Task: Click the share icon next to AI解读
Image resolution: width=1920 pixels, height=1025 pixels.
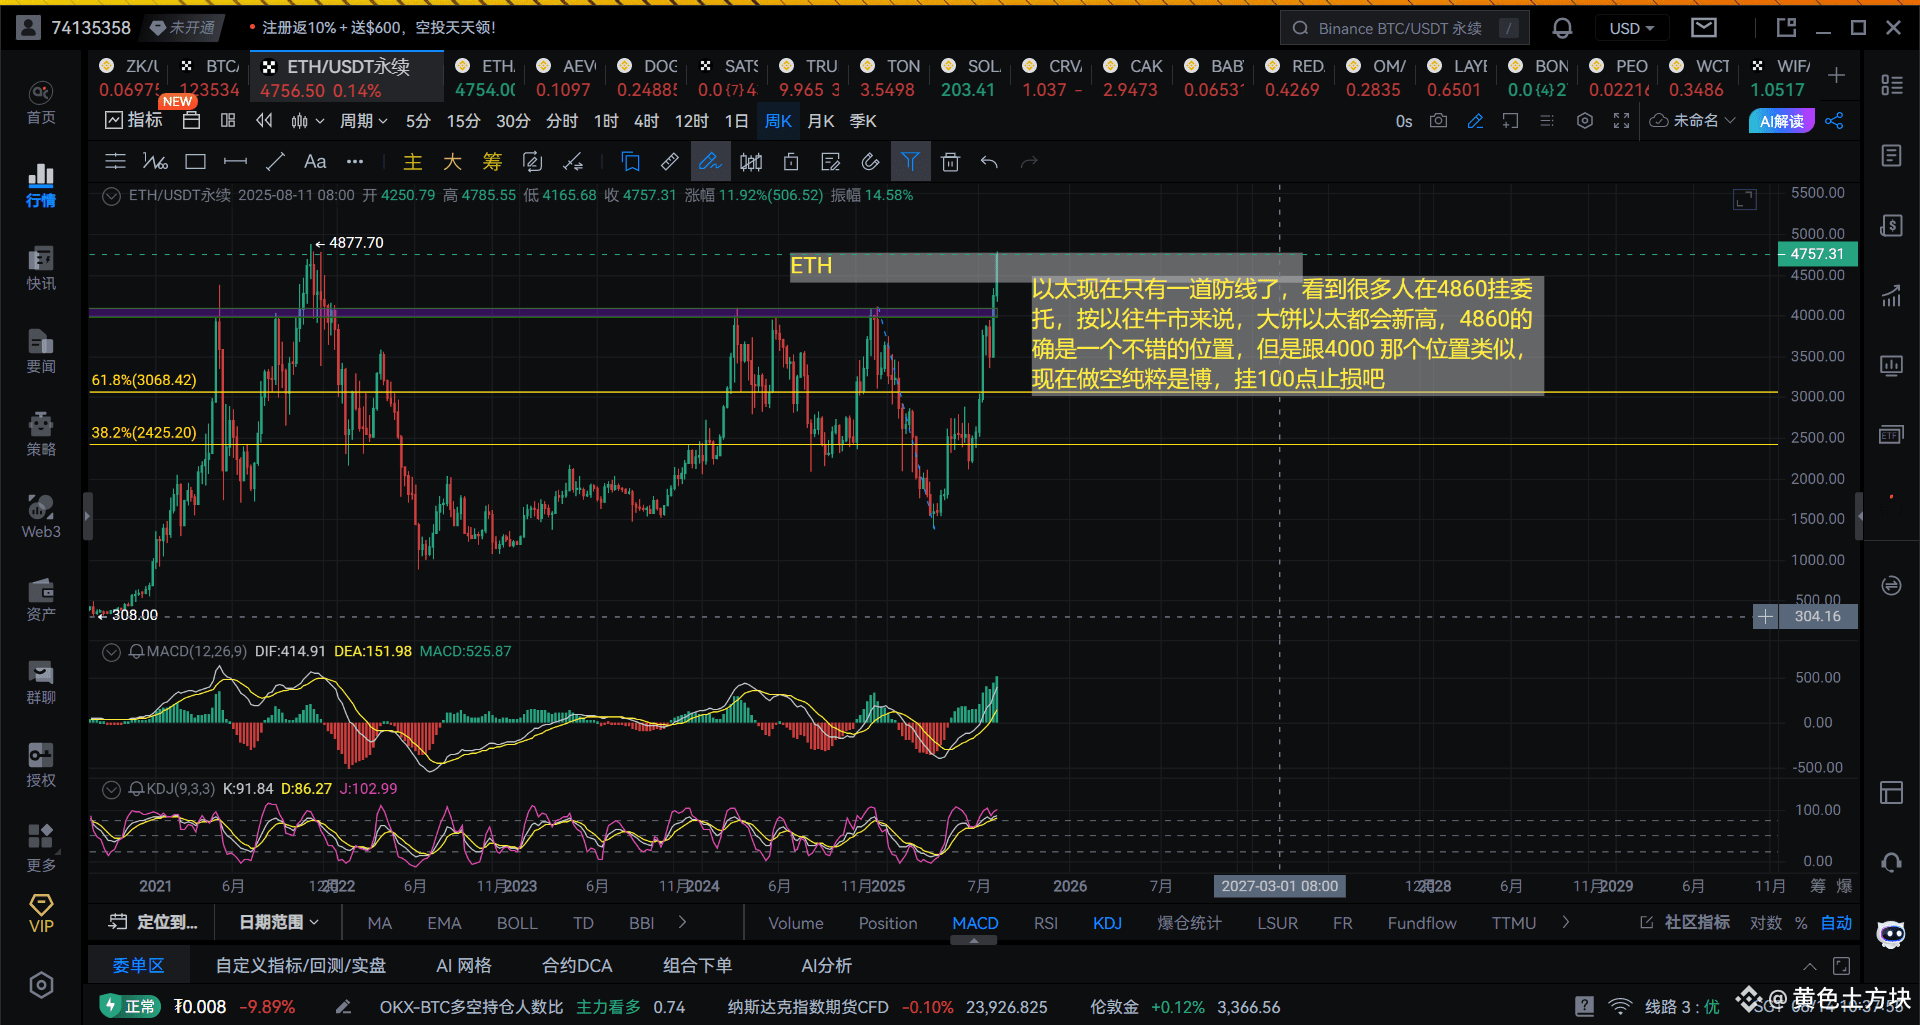Action: [1834, 121]
